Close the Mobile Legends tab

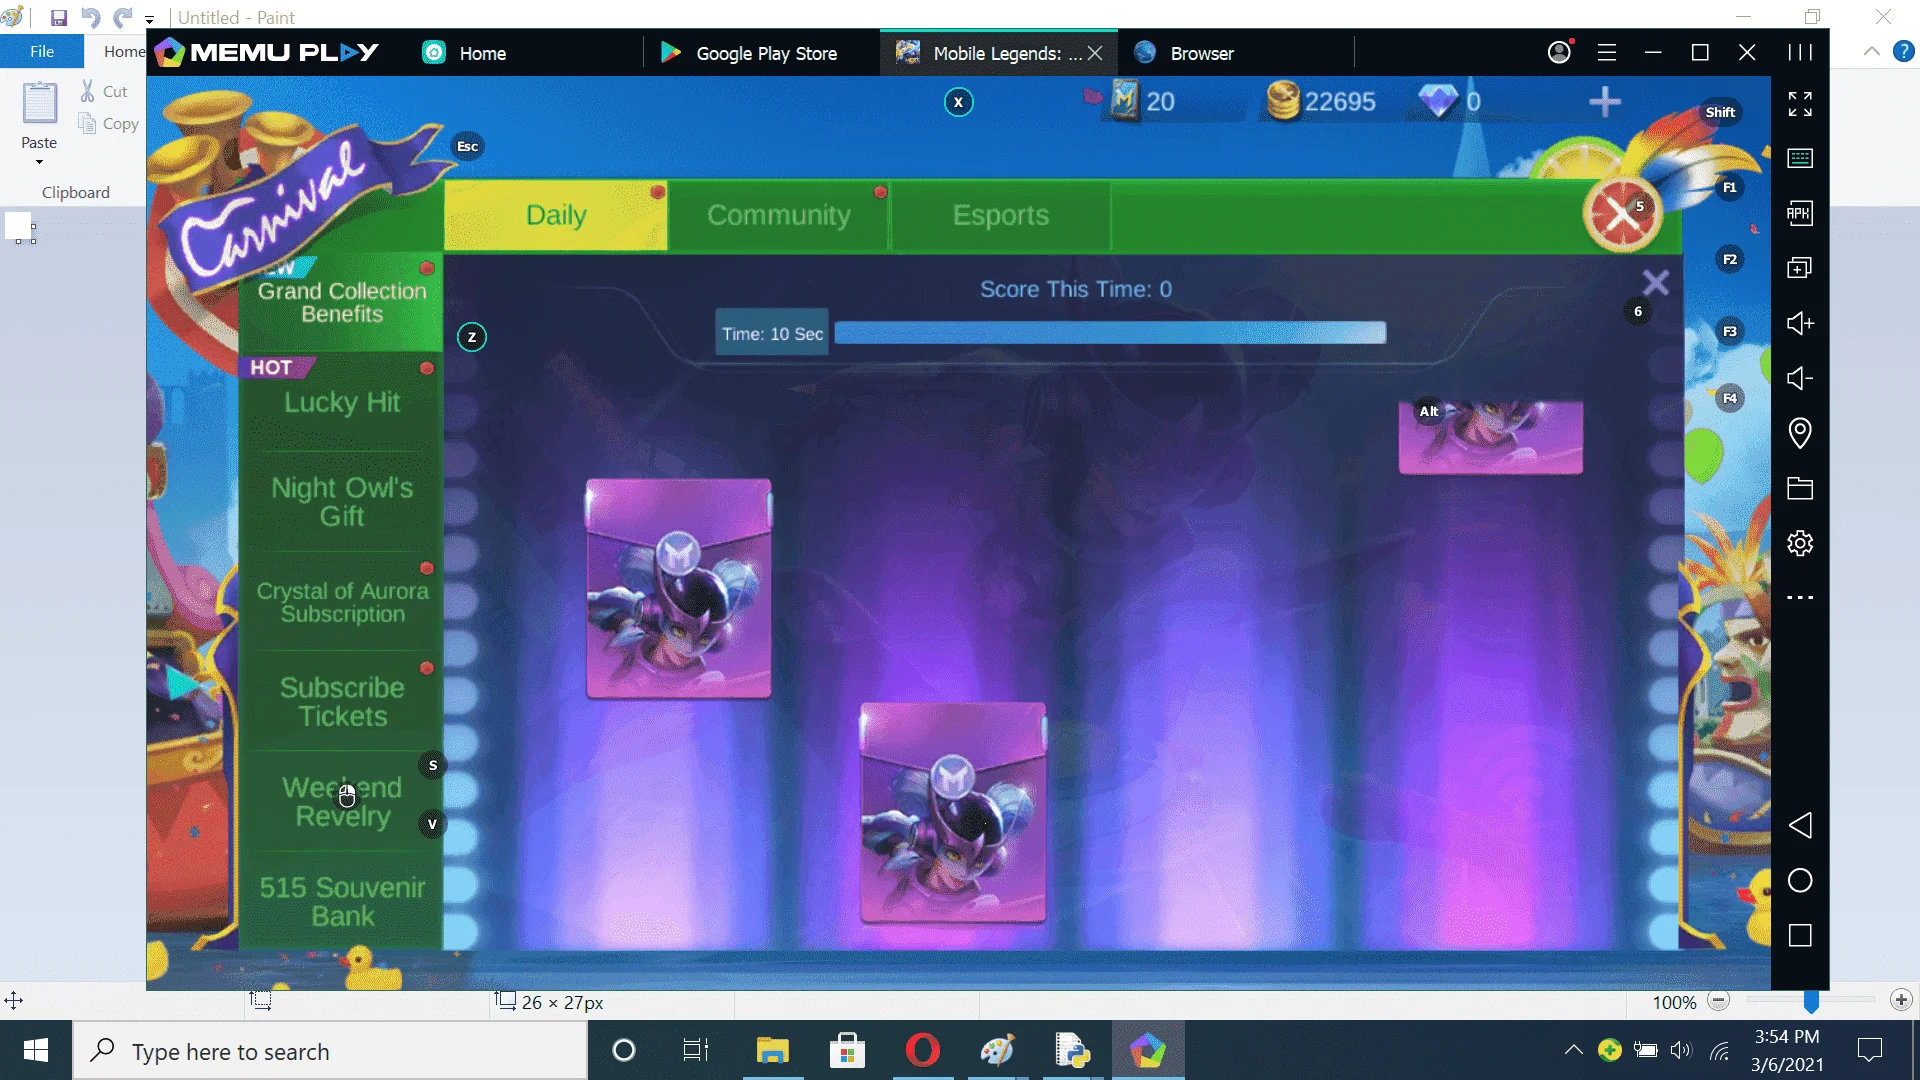coord(1095,53)
